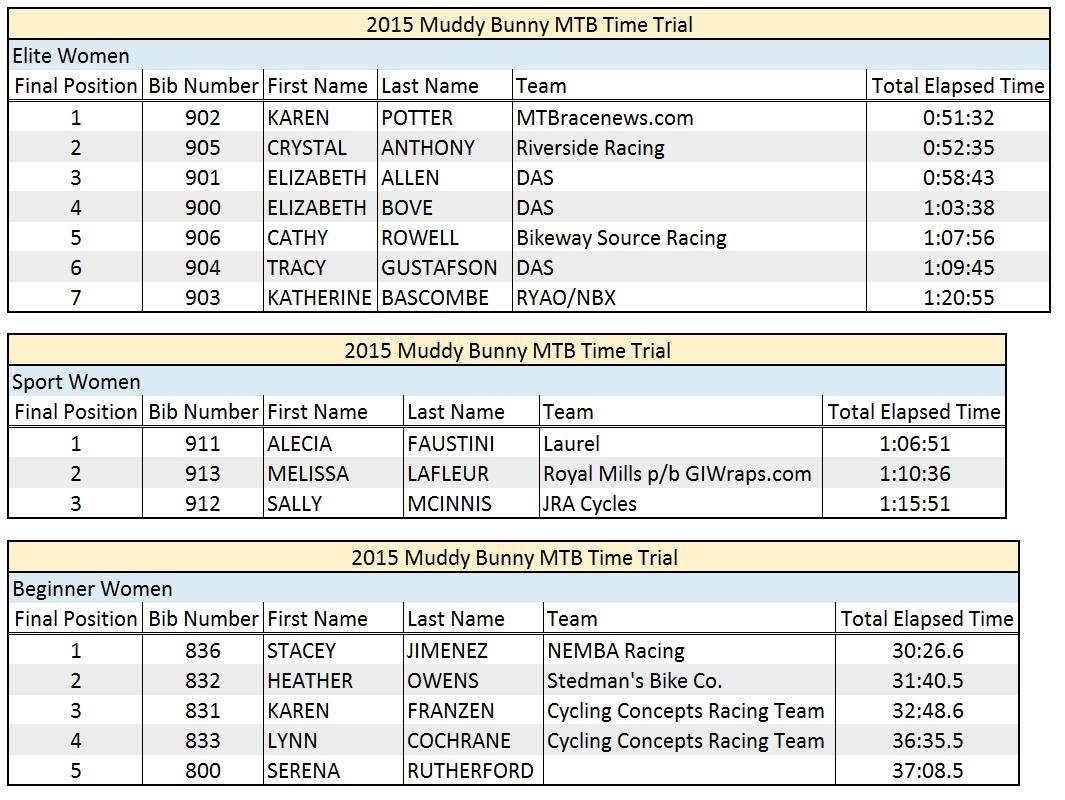Image resolution: width=1065 pixels, height=800 pixels.
Task: Select bib number 836 cell
Action: point(203,651)
